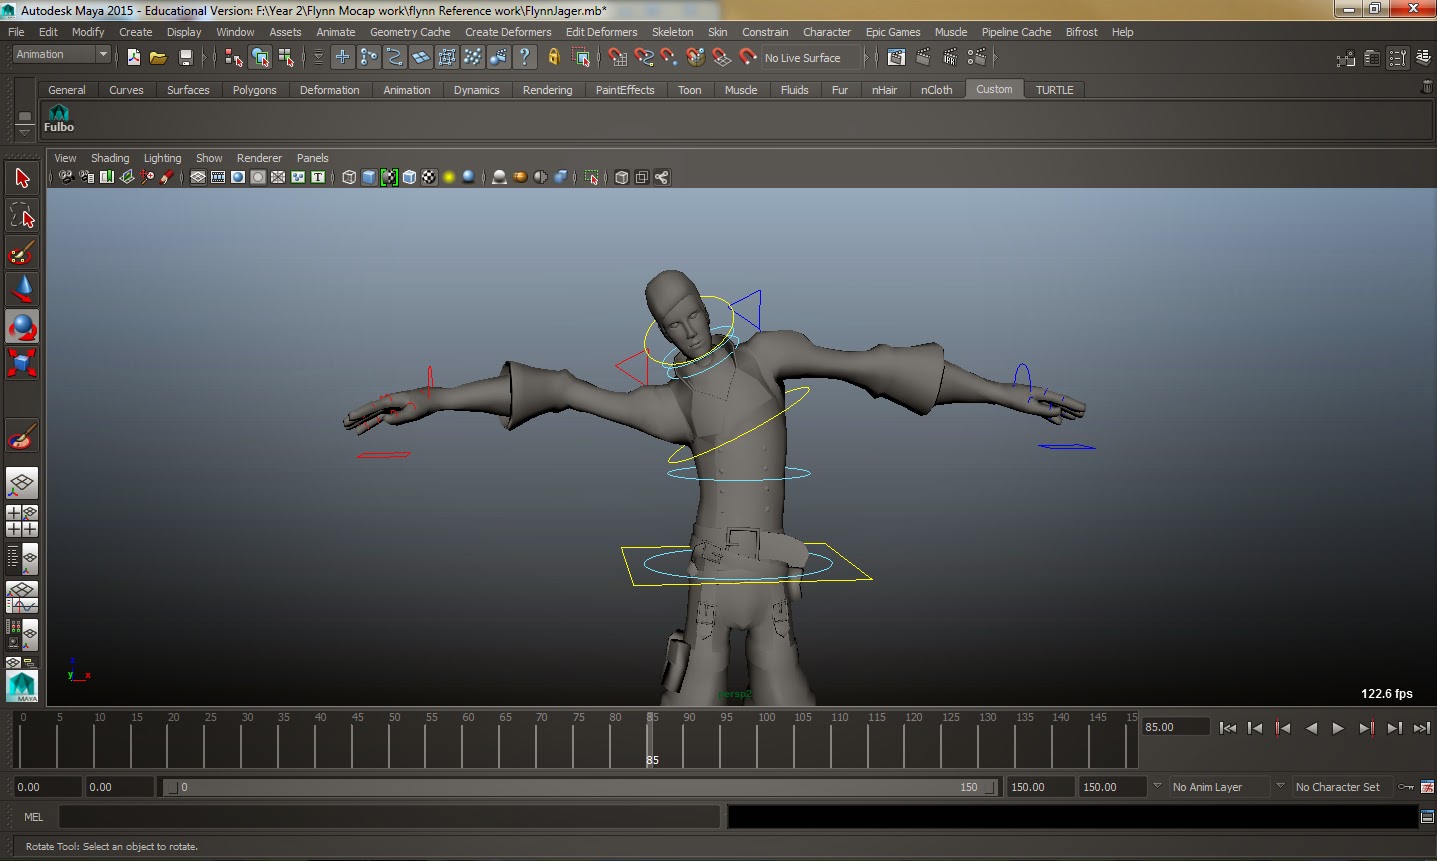Screen dimensions: 1437x861
Task: Click the MEL command input line
Action: (x=389, y=817)
